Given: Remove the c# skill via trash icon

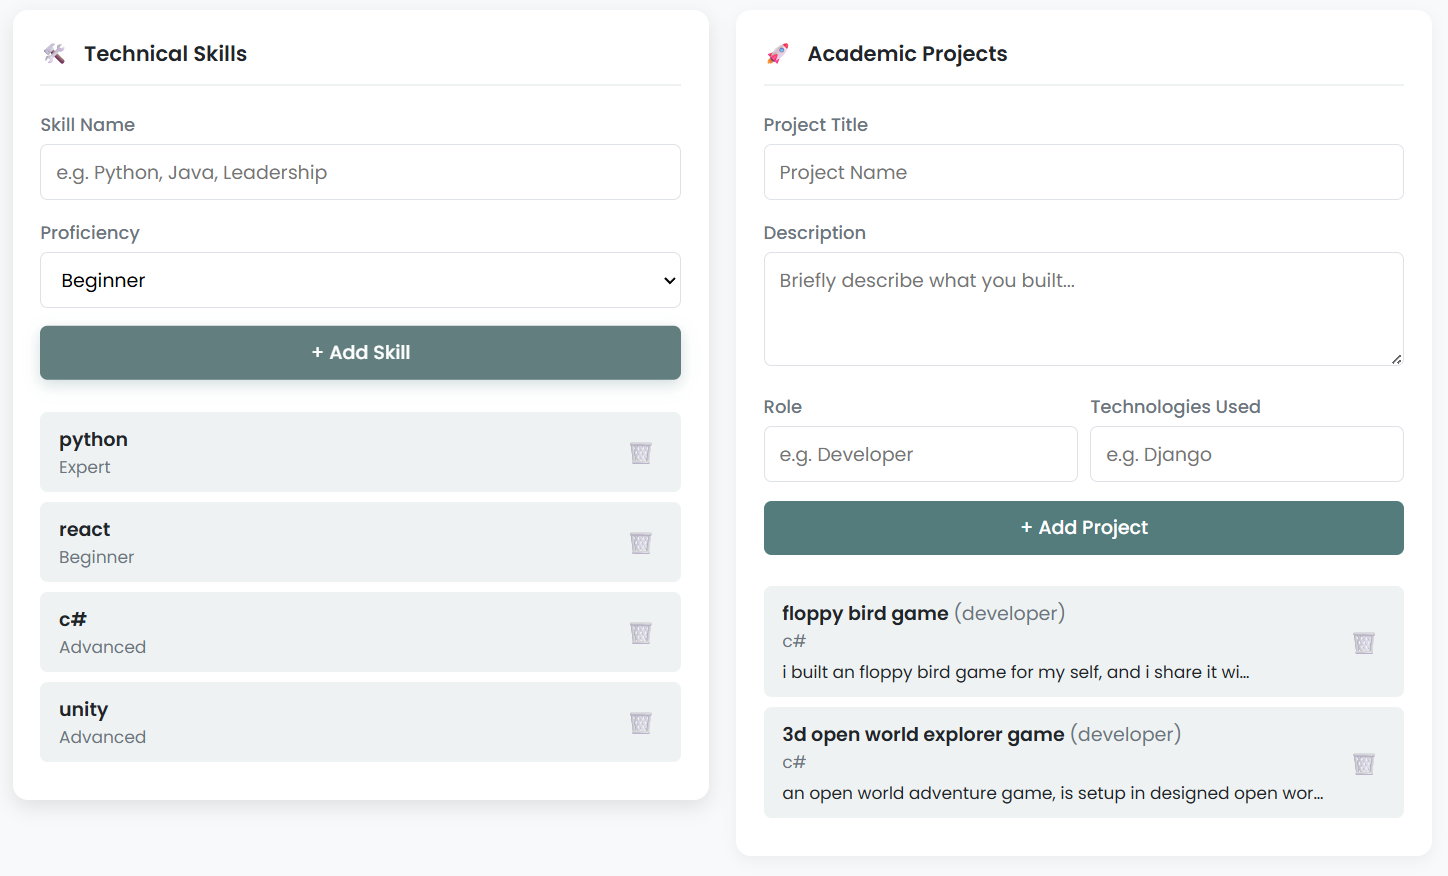Looking at the screenshot, I should point(641,633).
